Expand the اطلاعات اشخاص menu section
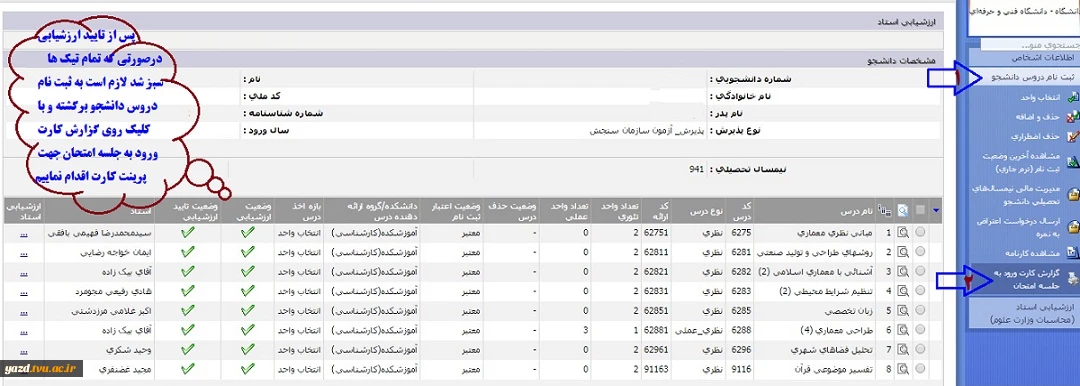 point(1042,58)
